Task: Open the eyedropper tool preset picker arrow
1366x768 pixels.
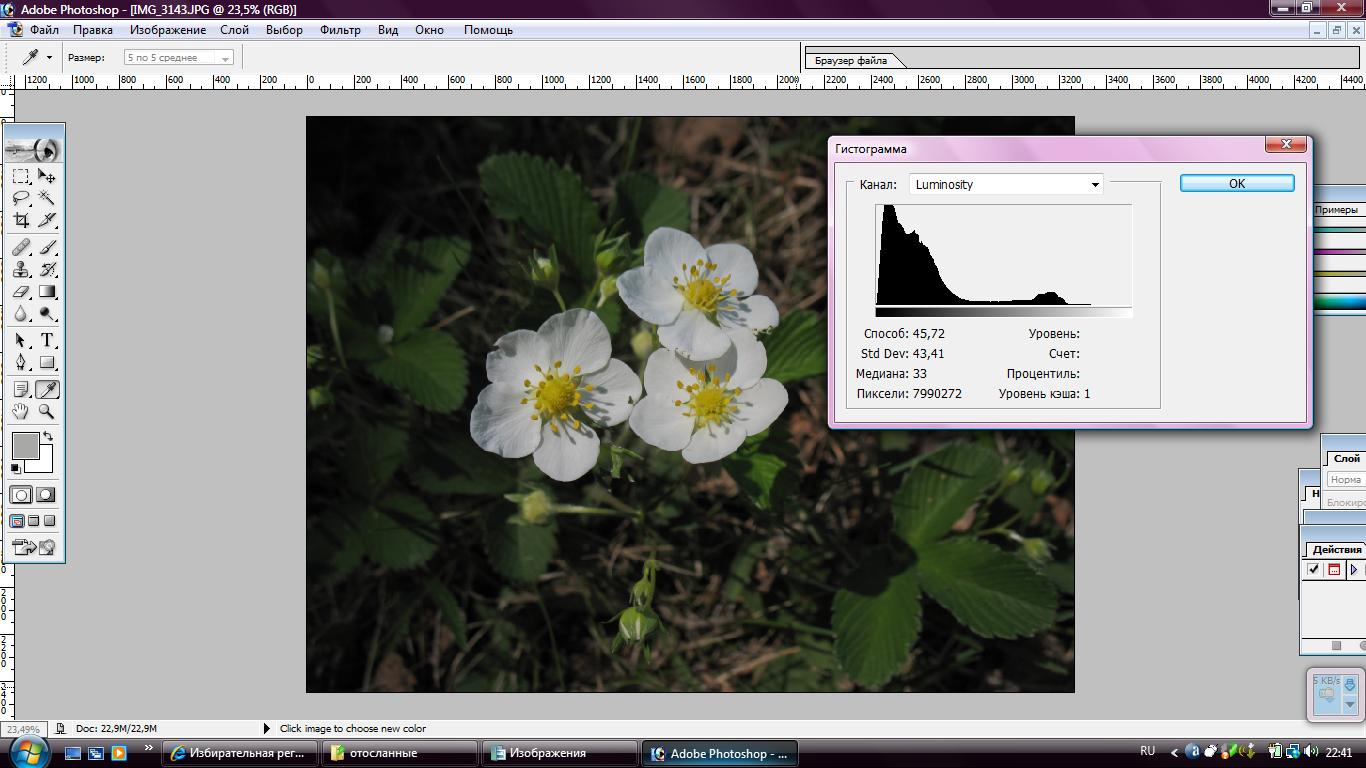Action: [49, 58]
